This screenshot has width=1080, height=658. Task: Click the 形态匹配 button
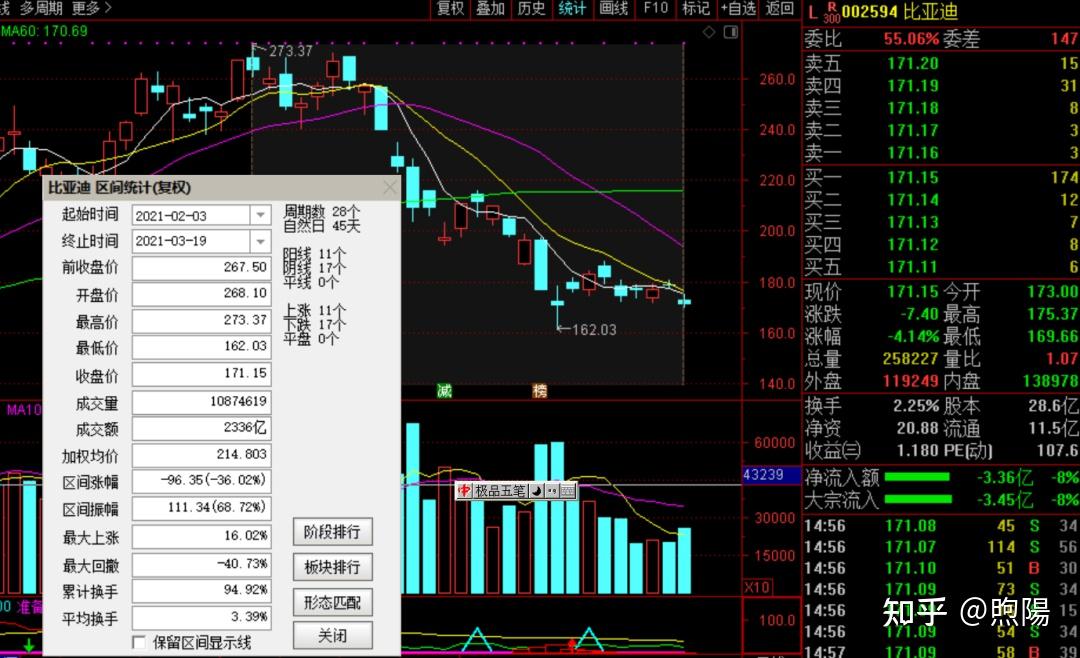click(x=332, y=602)
